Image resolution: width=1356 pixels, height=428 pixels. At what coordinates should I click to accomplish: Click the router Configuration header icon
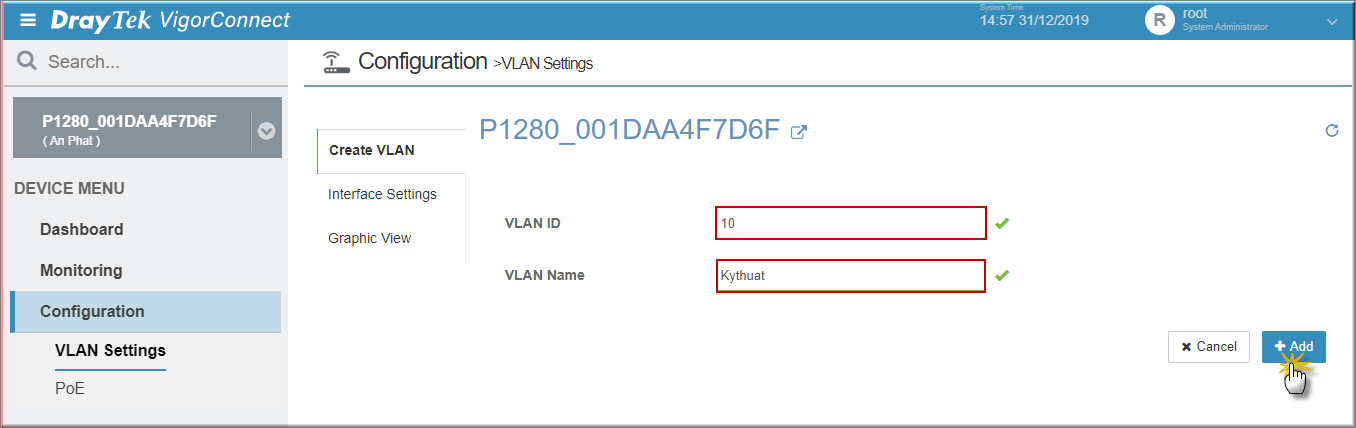pyautogui.click(x=337, y=62)
